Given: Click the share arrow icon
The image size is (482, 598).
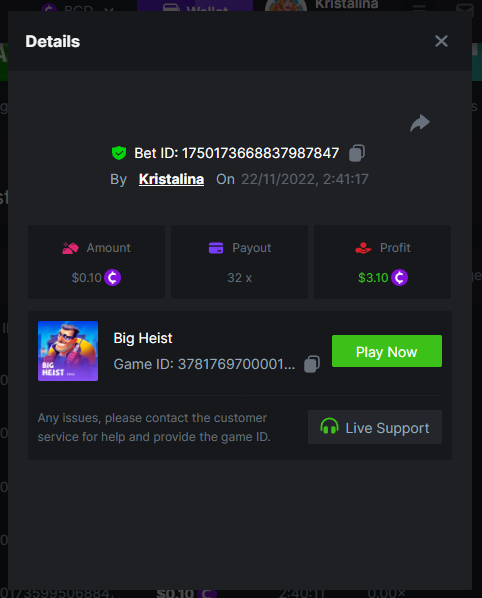Looking at the screenshot, I should tap(420, 123).
